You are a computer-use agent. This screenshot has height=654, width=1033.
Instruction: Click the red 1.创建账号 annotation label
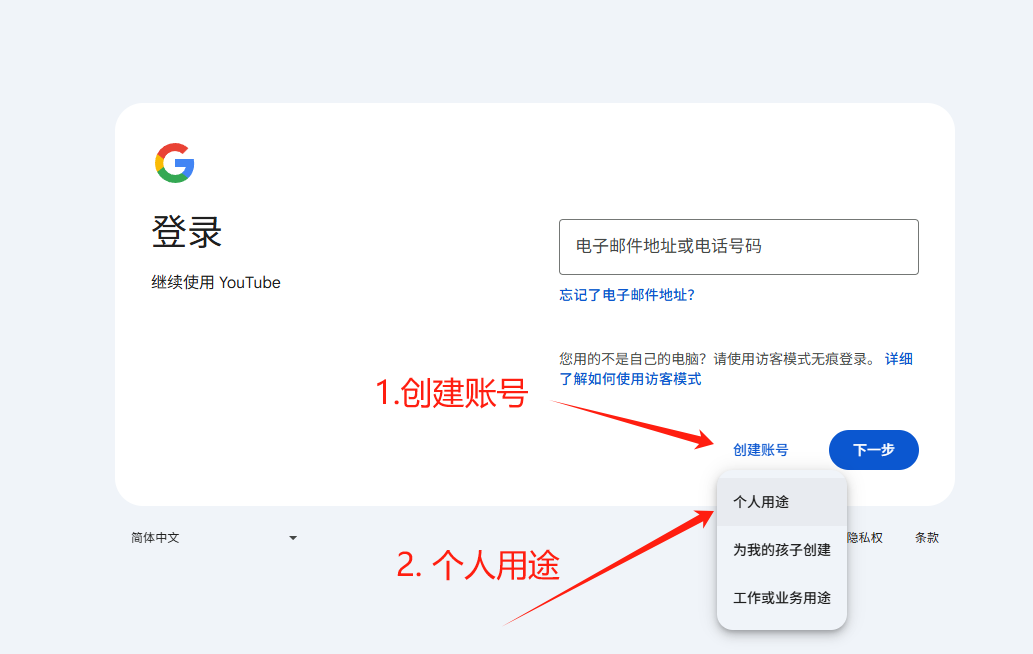[x=451, y=393]
